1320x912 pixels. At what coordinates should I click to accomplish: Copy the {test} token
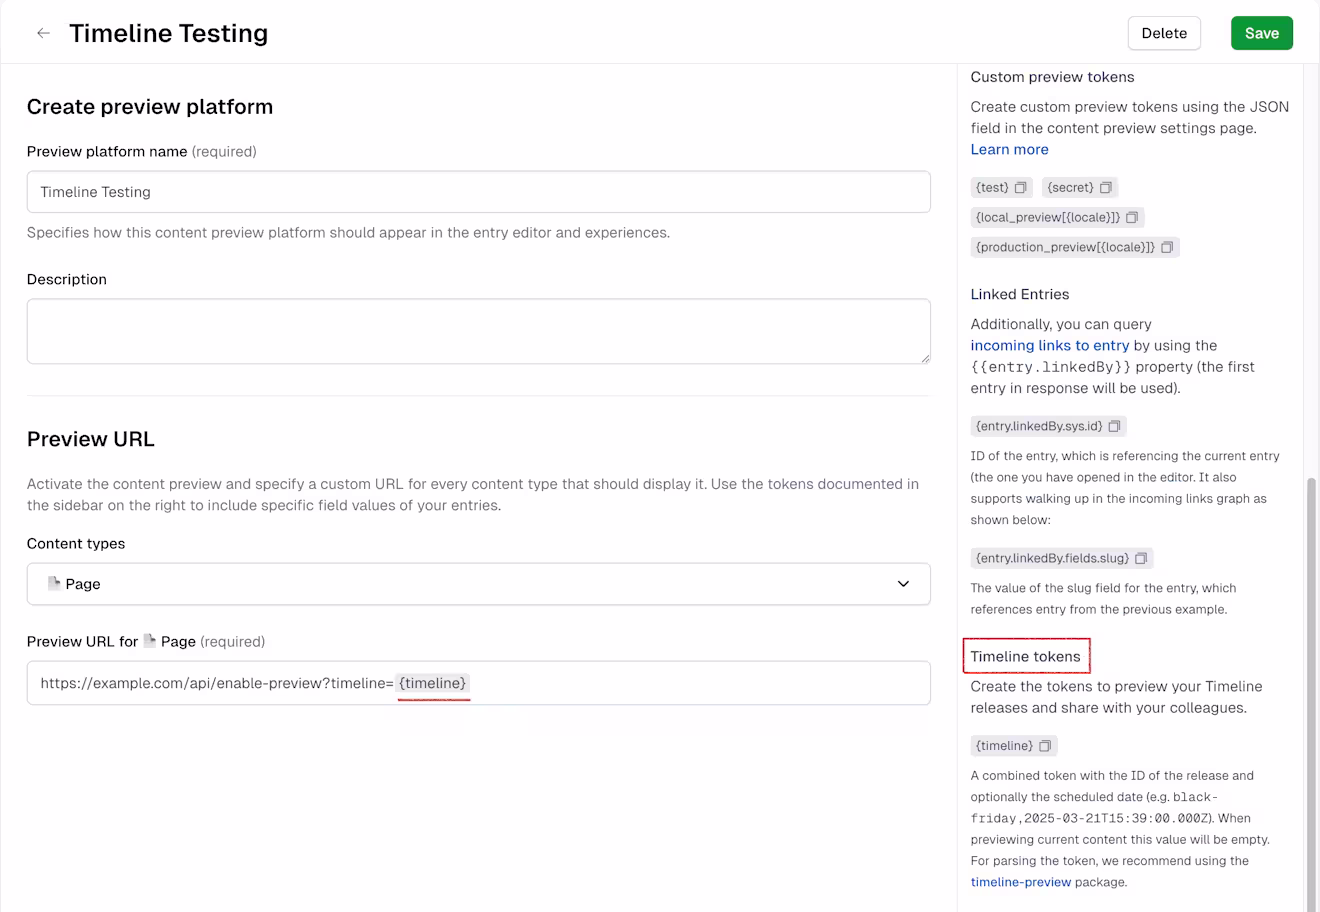click(1021, 188)
